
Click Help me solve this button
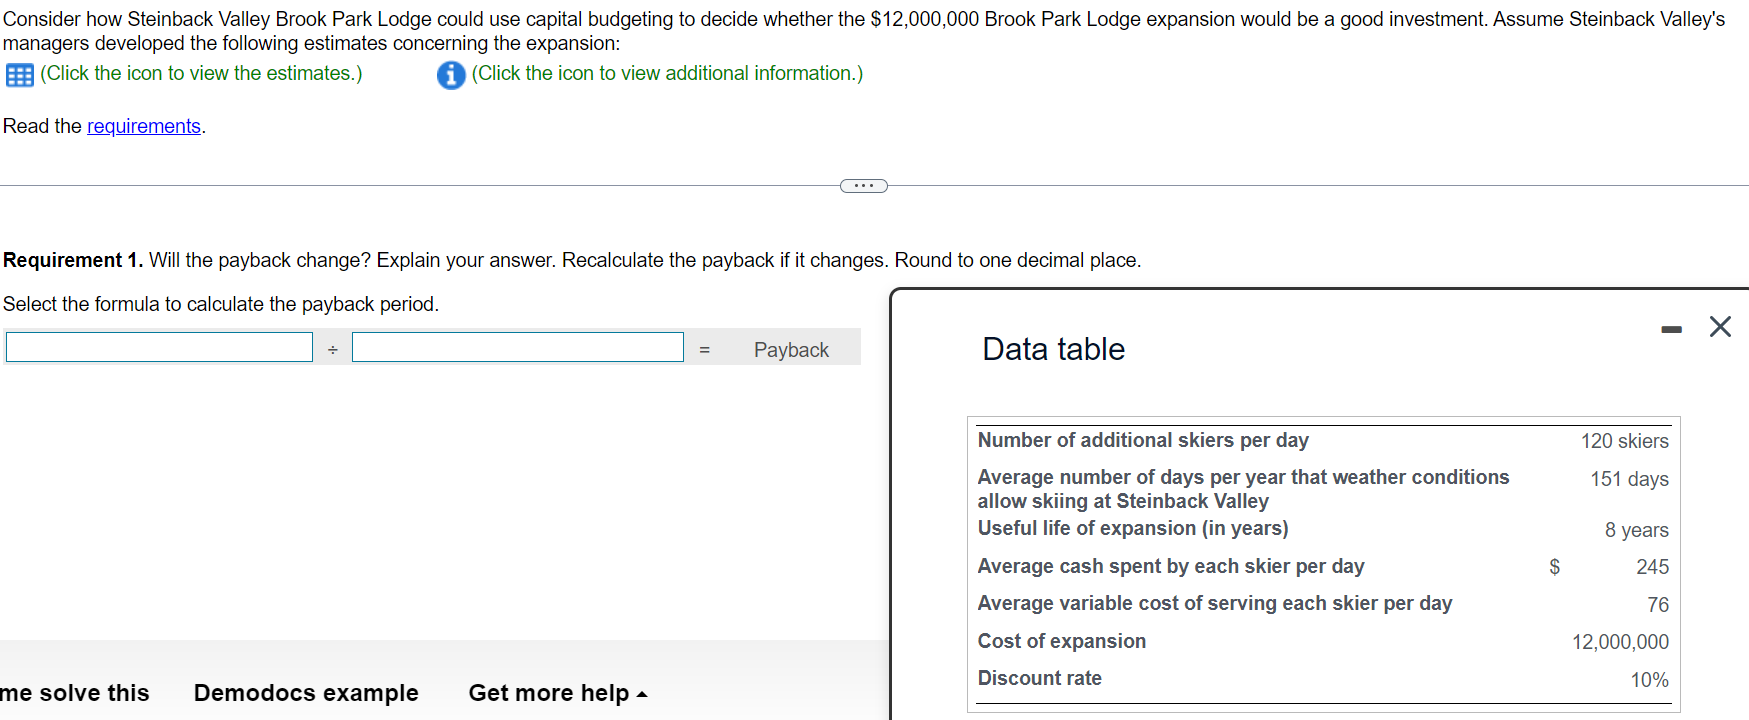pyautogui.click(x=74, y=693)
